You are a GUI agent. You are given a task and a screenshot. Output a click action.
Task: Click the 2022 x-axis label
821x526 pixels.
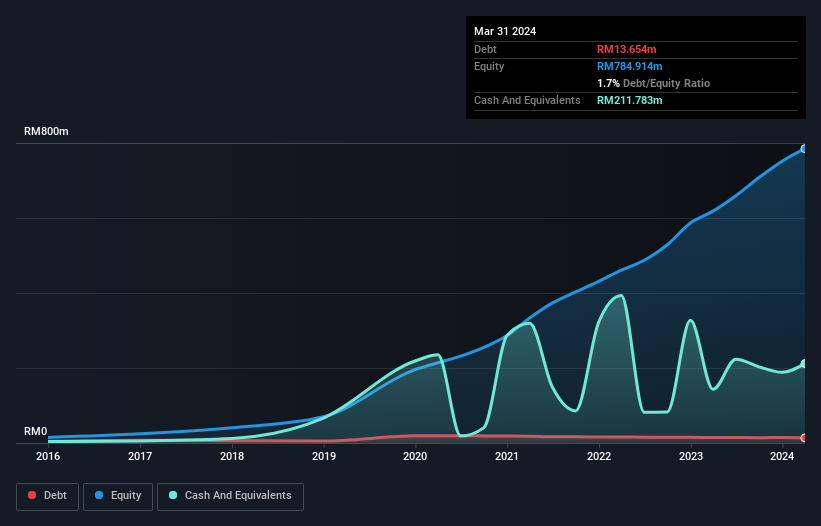point(599,456)
